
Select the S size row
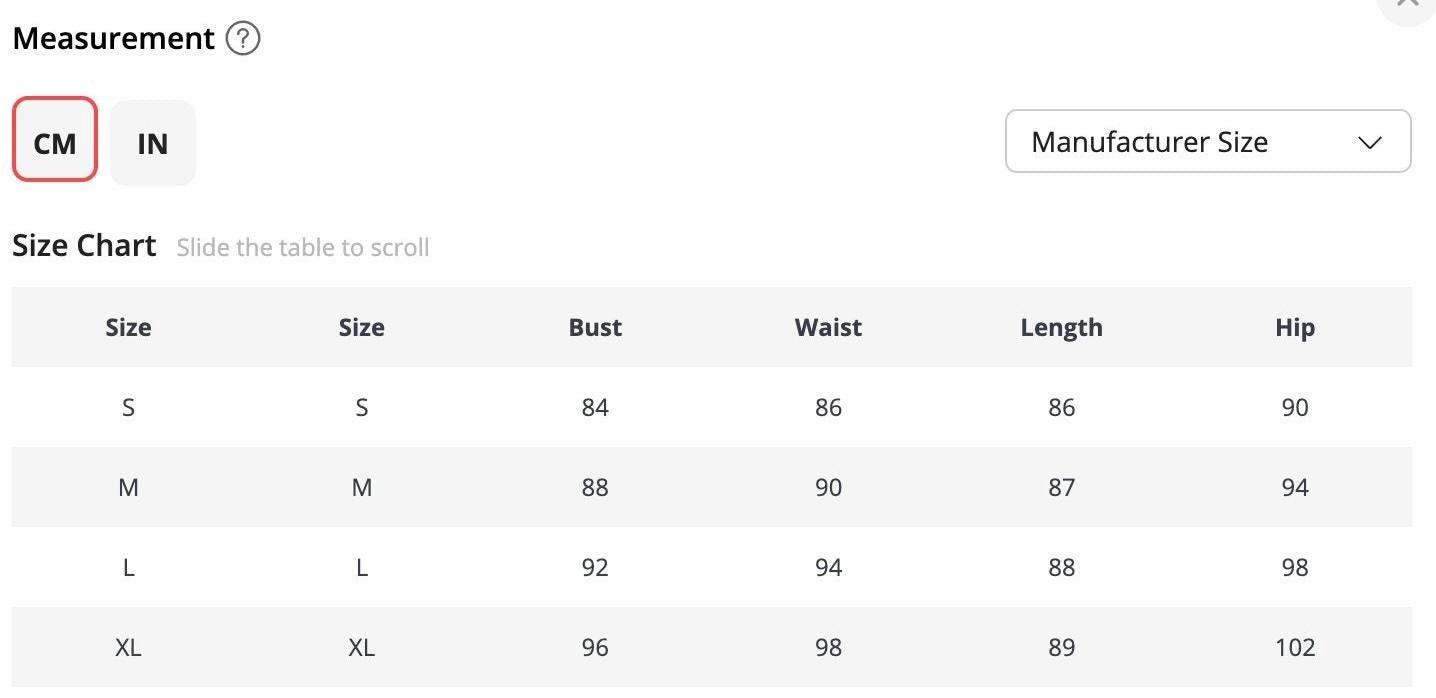pyautogui.click(x=128, y=407)
